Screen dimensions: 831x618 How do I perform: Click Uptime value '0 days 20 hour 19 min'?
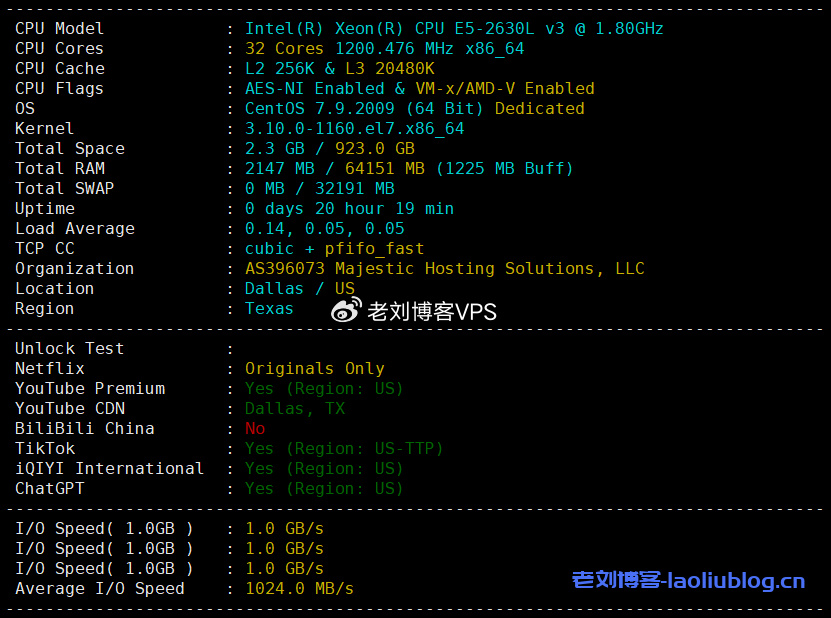pyautogui.click(x=349, y=209)
